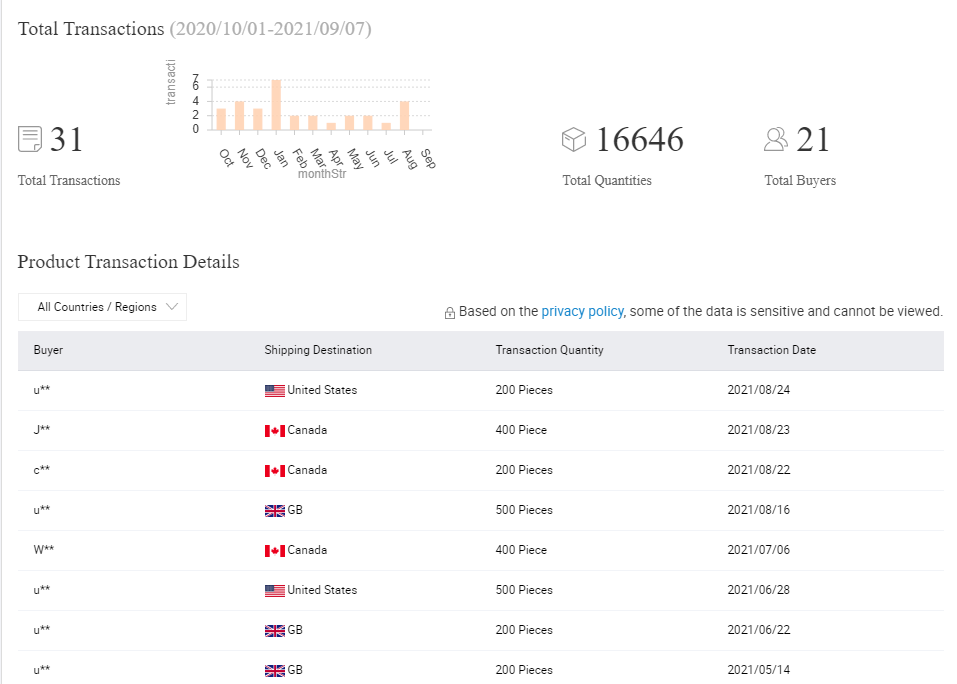This screenshot has height=684, width=957.
Task: Click the November bar in the chart
Action: 239,116
